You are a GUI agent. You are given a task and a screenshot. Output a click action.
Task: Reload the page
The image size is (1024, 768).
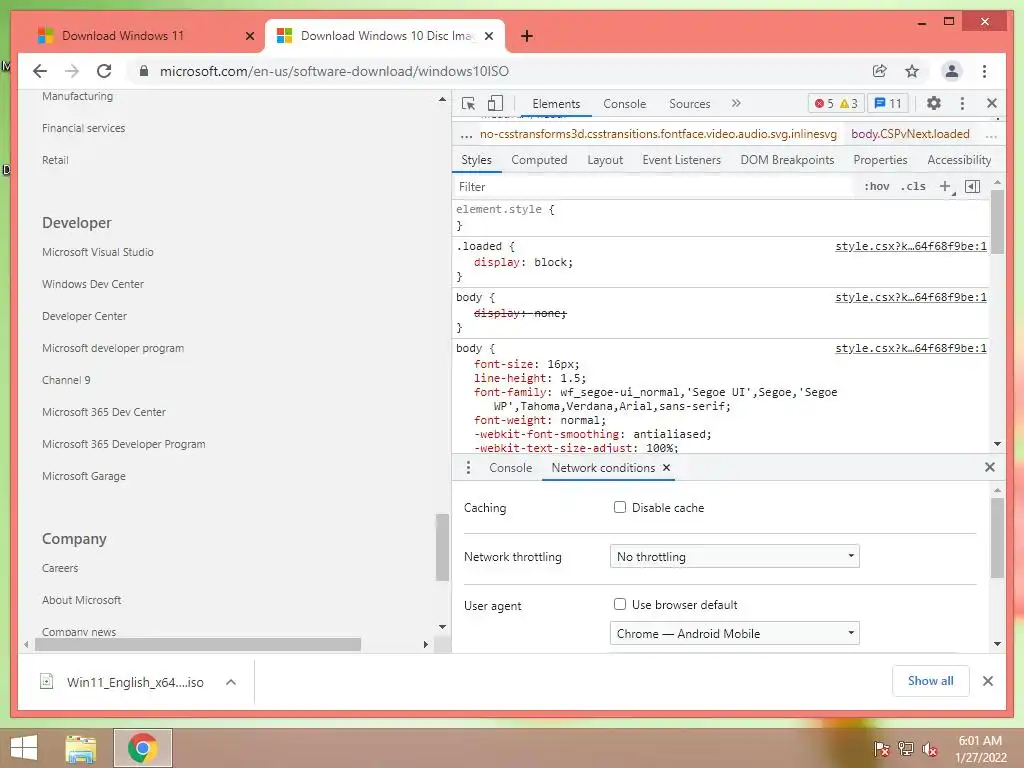click(104, 71)
